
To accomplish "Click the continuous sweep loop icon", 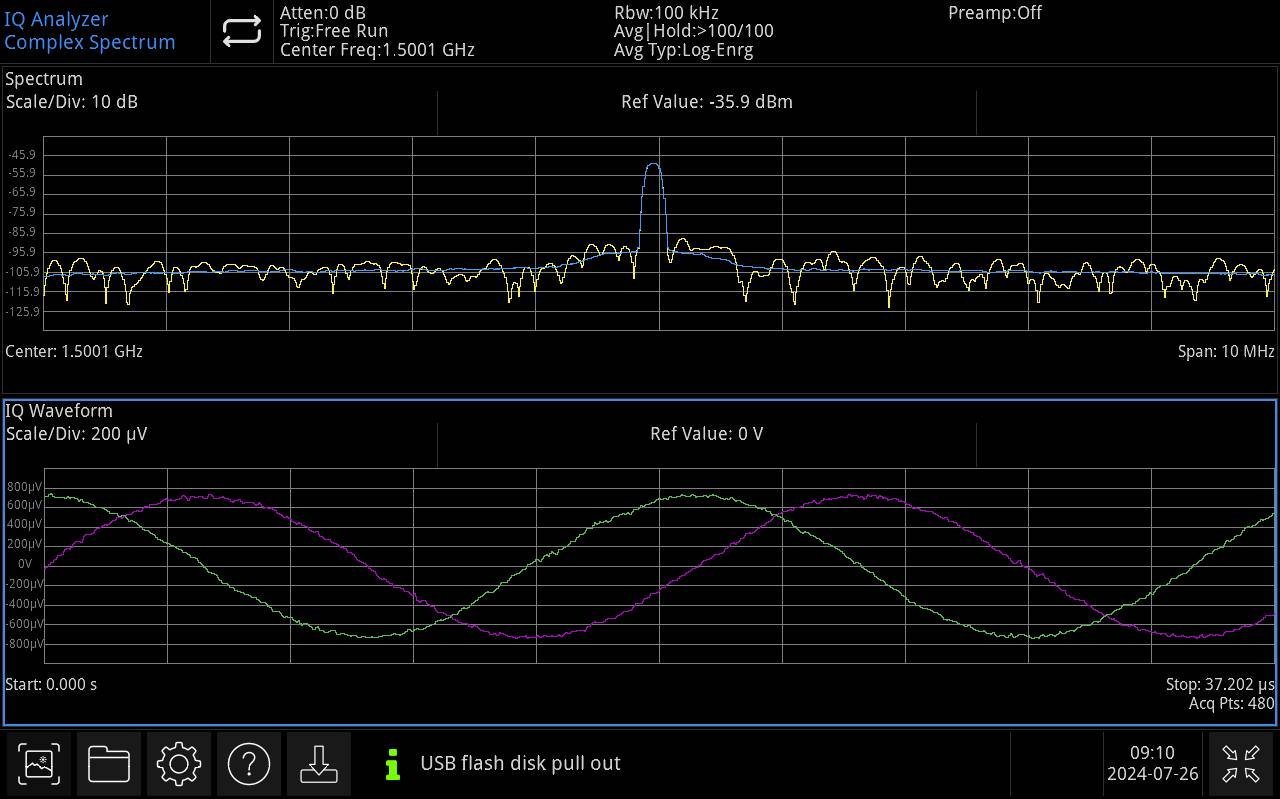I will click(x=240, y=31).
